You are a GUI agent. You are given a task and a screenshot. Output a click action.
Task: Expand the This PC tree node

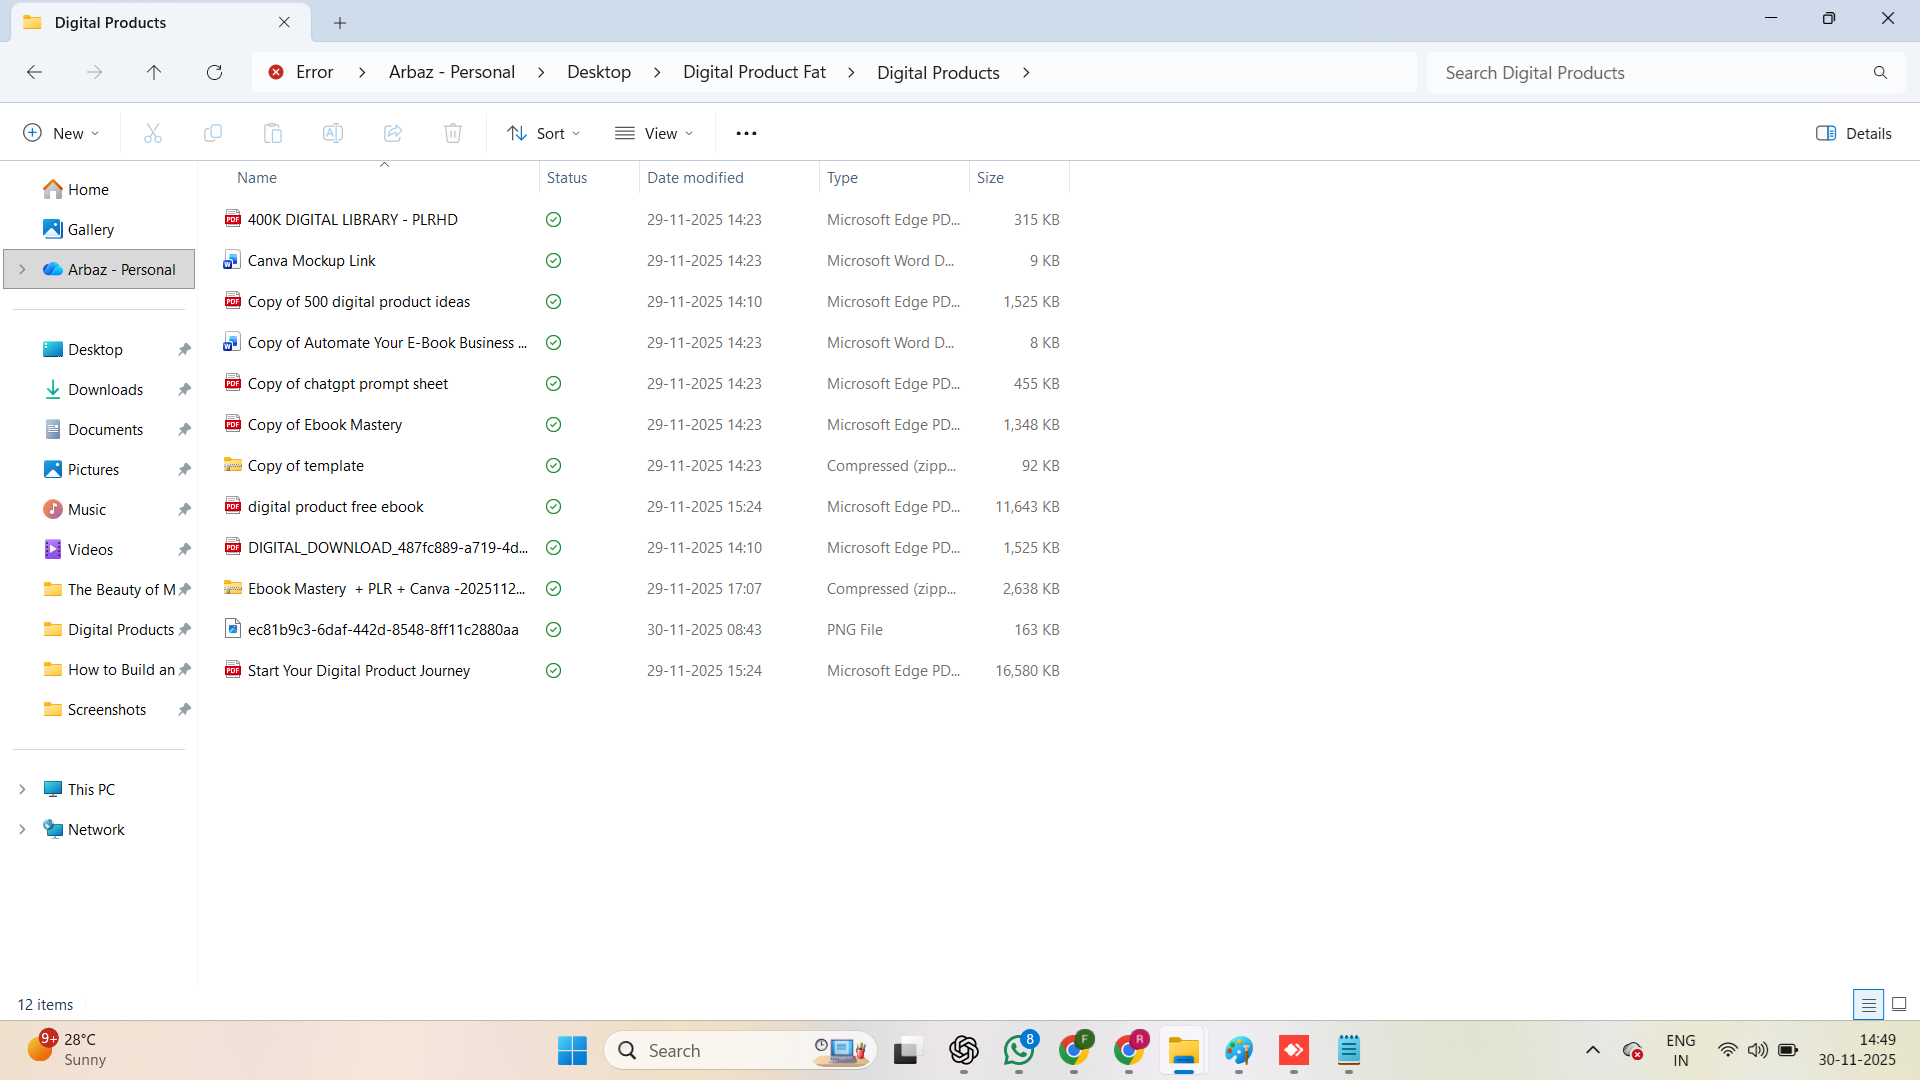[x=22, y=789]
